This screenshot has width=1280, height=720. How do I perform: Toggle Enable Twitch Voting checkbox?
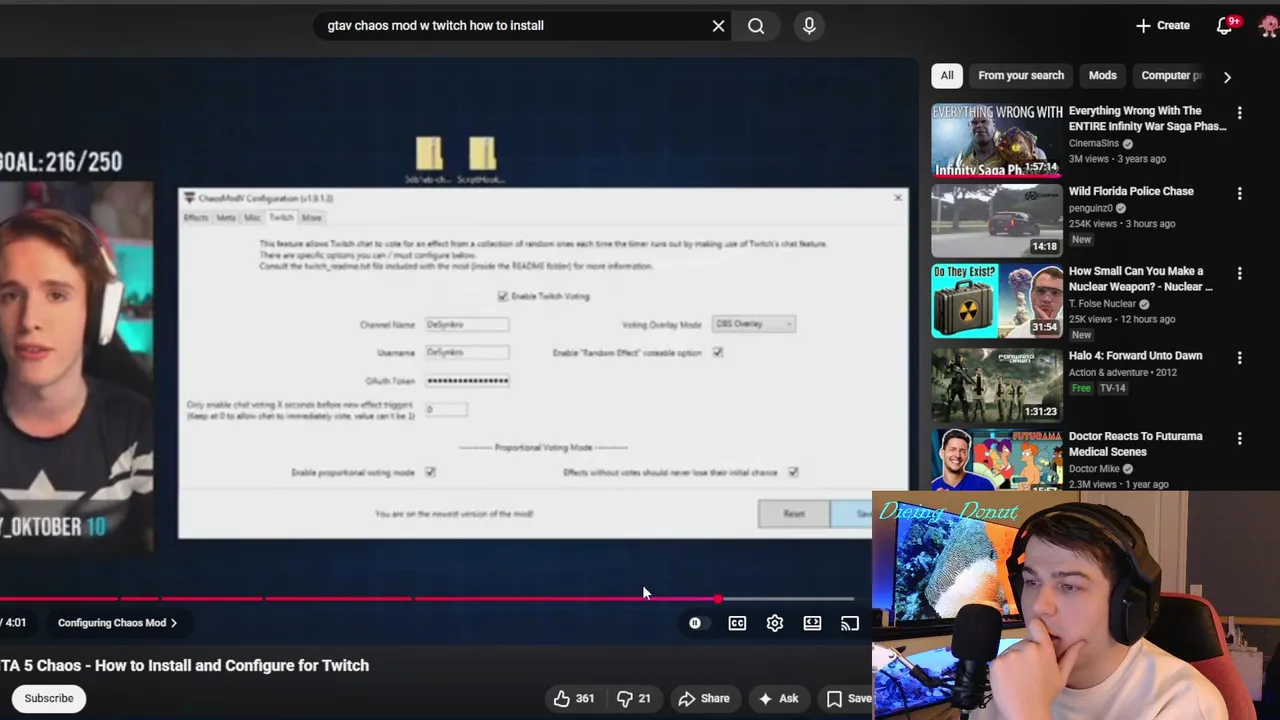pos(503,296)
